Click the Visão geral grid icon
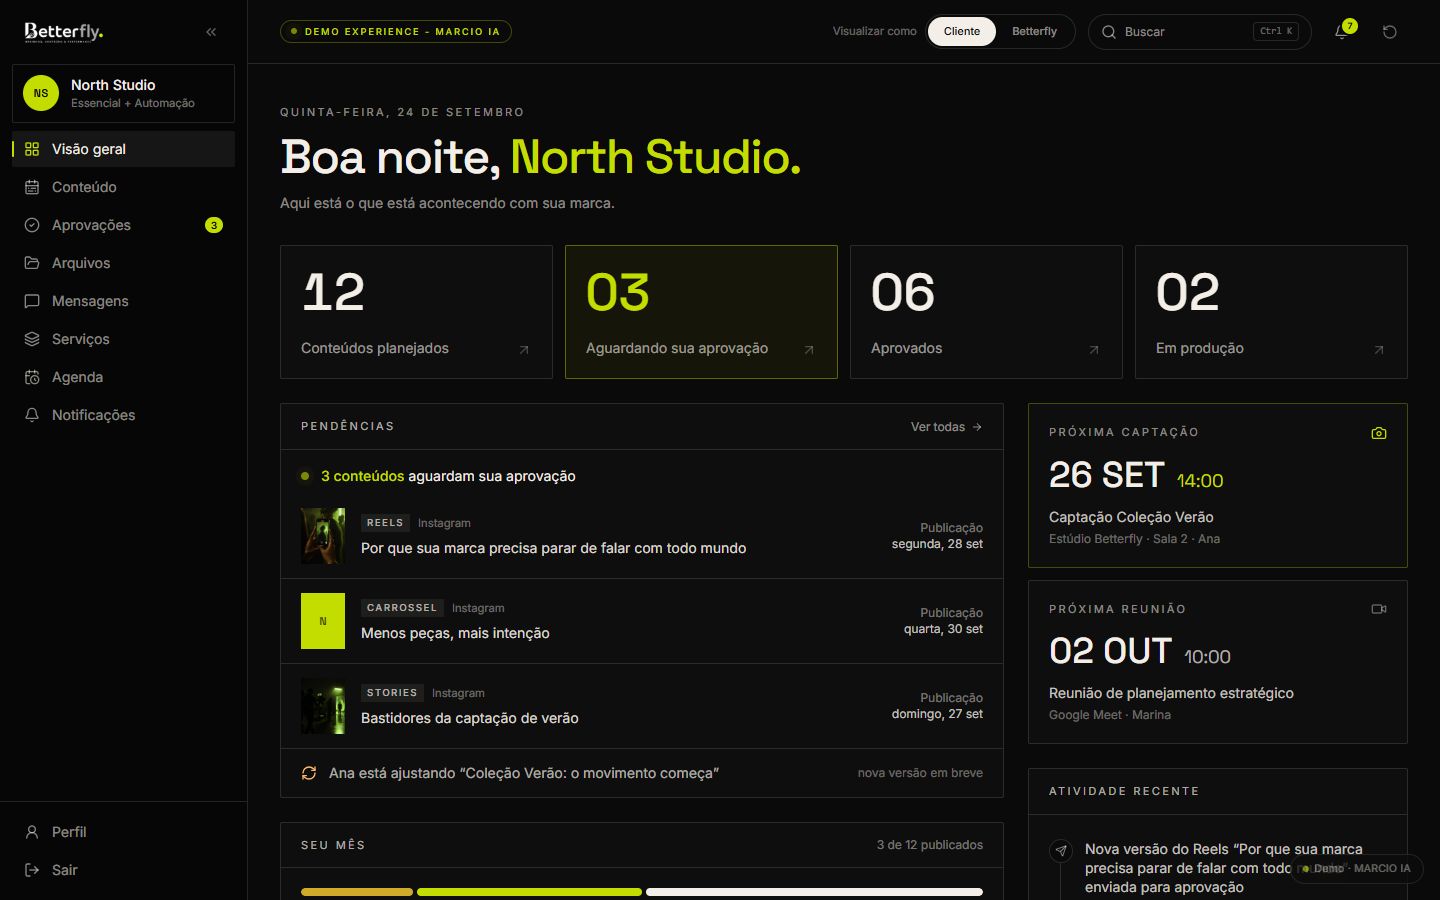This screenshot has width=1440, height=900. point(32,149)
